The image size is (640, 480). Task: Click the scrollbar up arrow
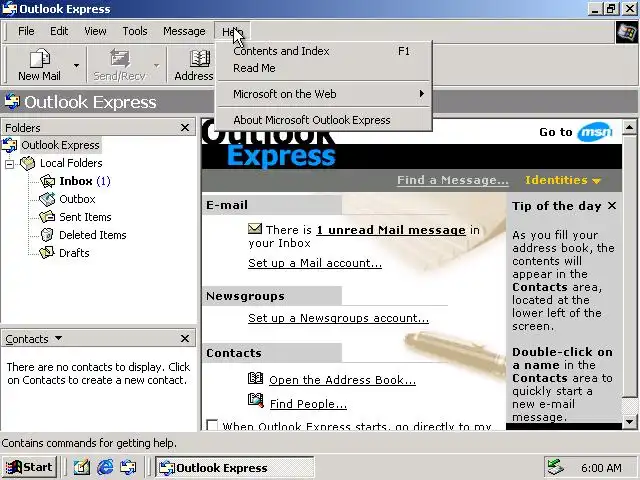(630, 128)
